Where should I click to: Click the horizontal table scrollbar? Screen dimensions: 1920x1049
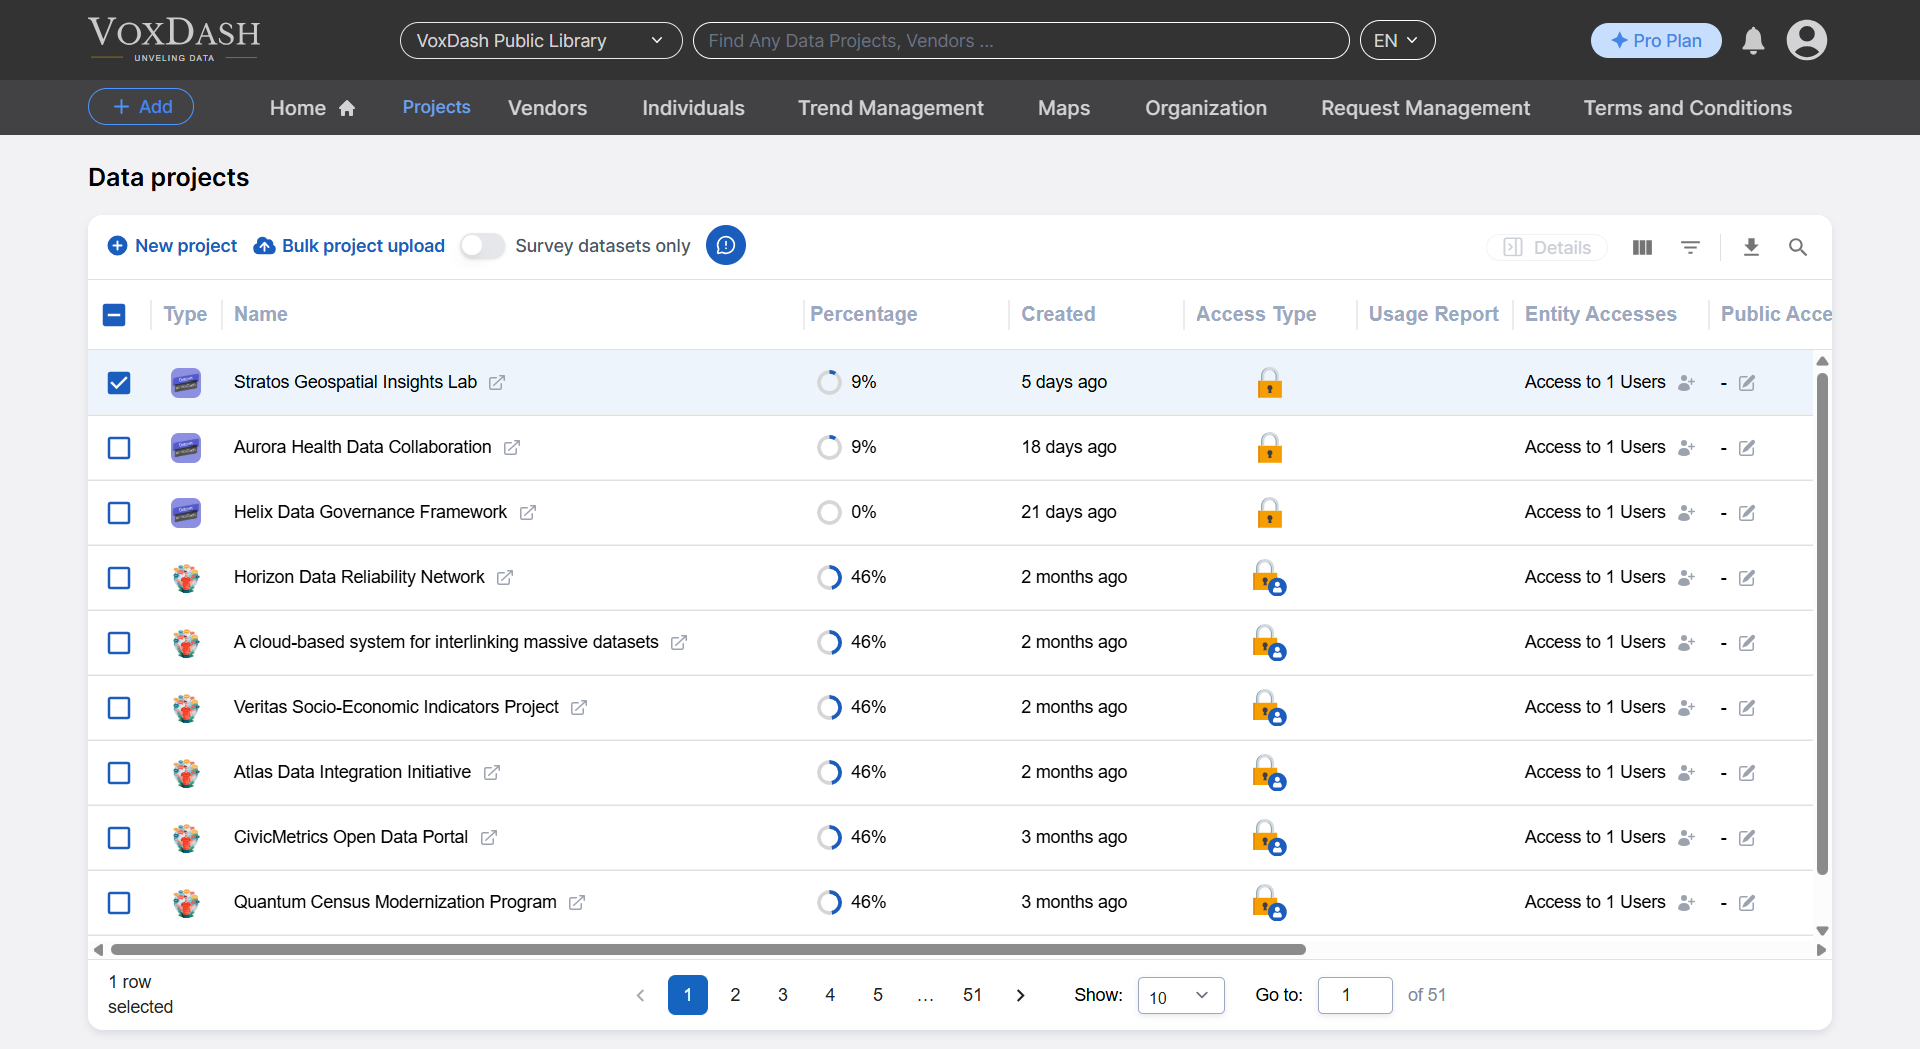pos(708,949)
